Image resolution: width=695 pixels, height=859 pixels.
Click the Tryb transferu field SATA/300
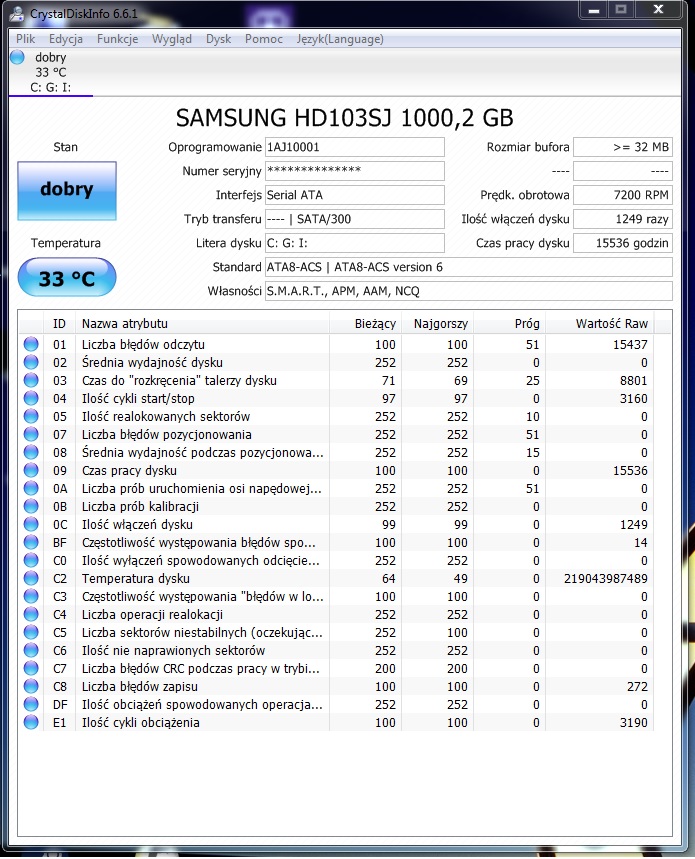[x=354, y=219]
